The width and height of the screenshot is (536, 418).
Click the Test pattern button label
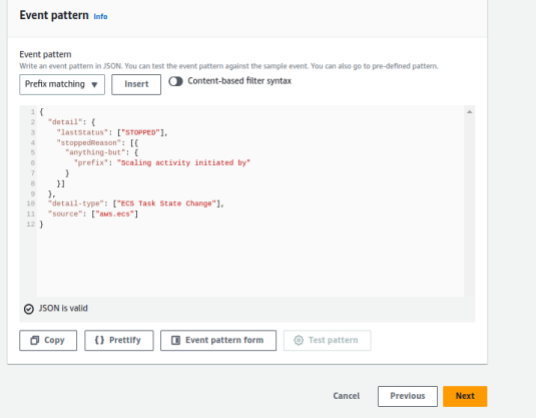coord(333,340)
